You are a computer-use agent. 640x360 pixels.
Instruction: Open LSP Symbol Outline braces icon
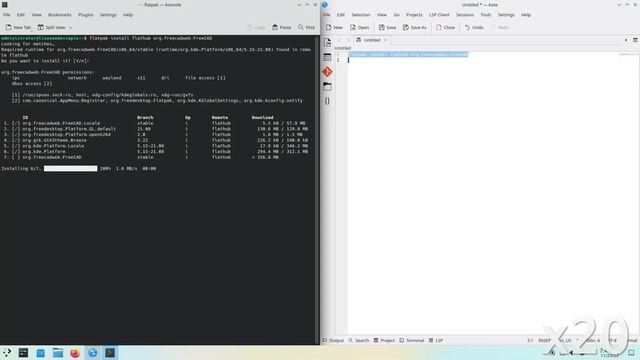[x=327, y=101]
